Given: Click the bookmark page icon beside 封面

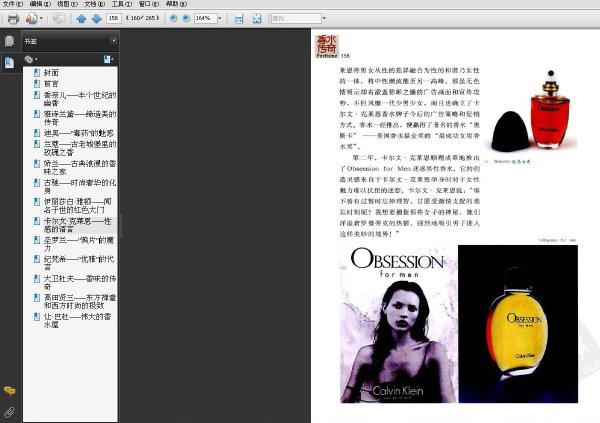Looking at the screenshot, I should pos(37,72).
